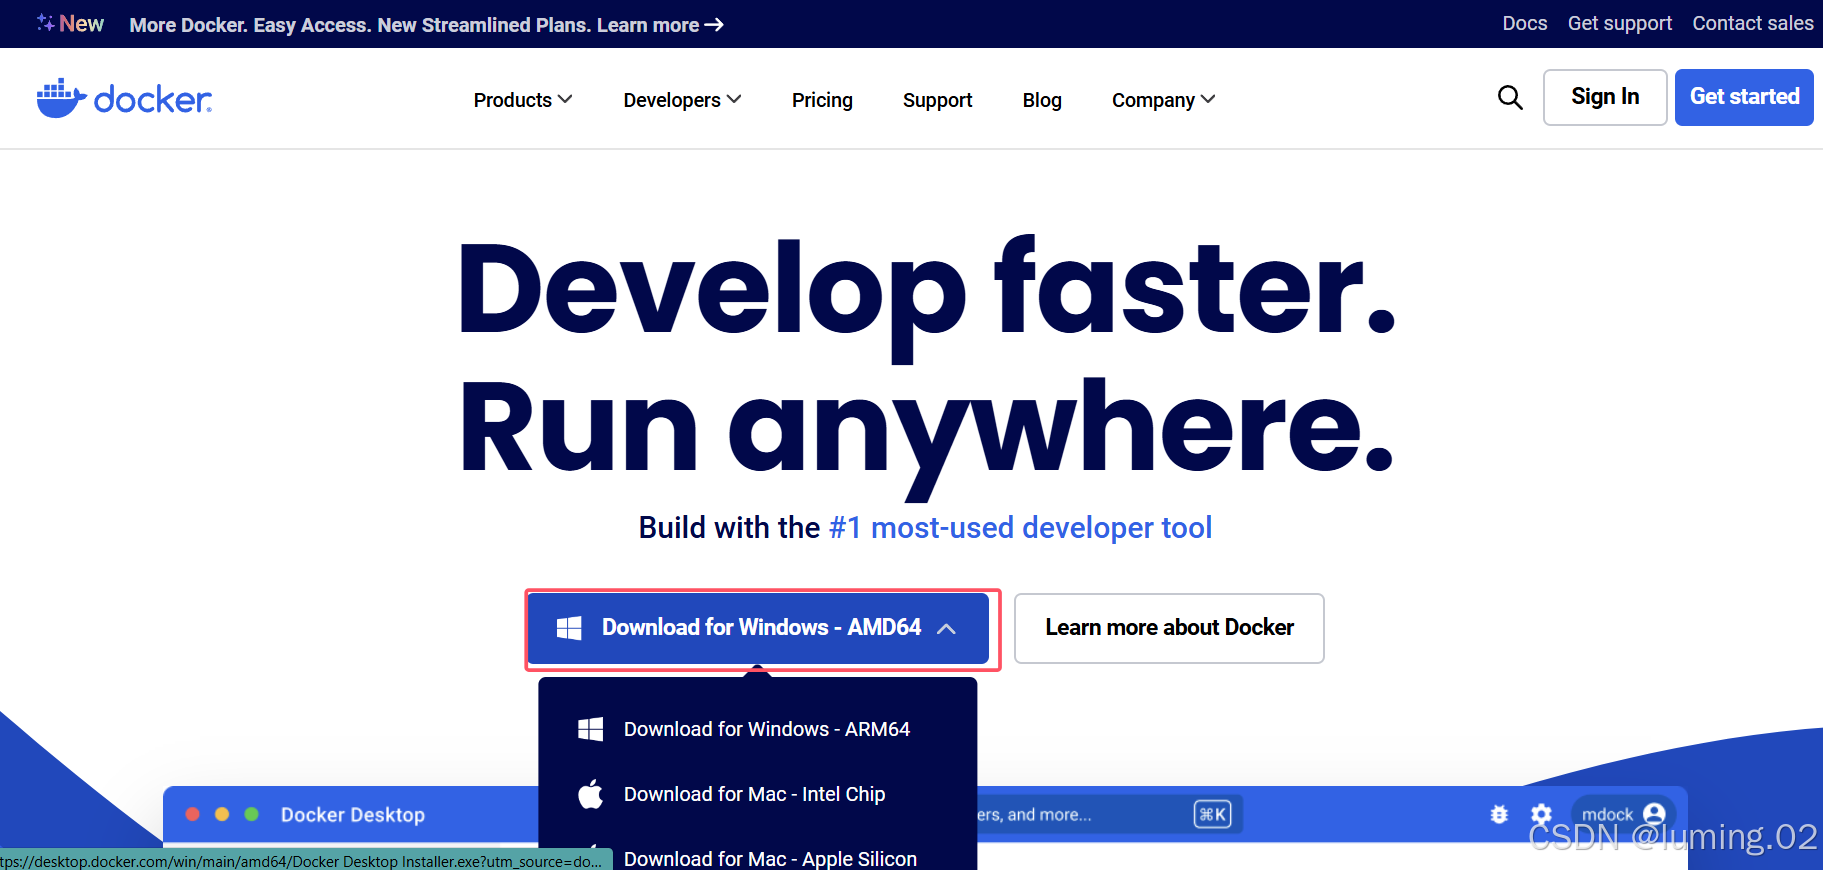Open the Support page
Viewport: 1823px width, 870px height.
tap(937, 100)
